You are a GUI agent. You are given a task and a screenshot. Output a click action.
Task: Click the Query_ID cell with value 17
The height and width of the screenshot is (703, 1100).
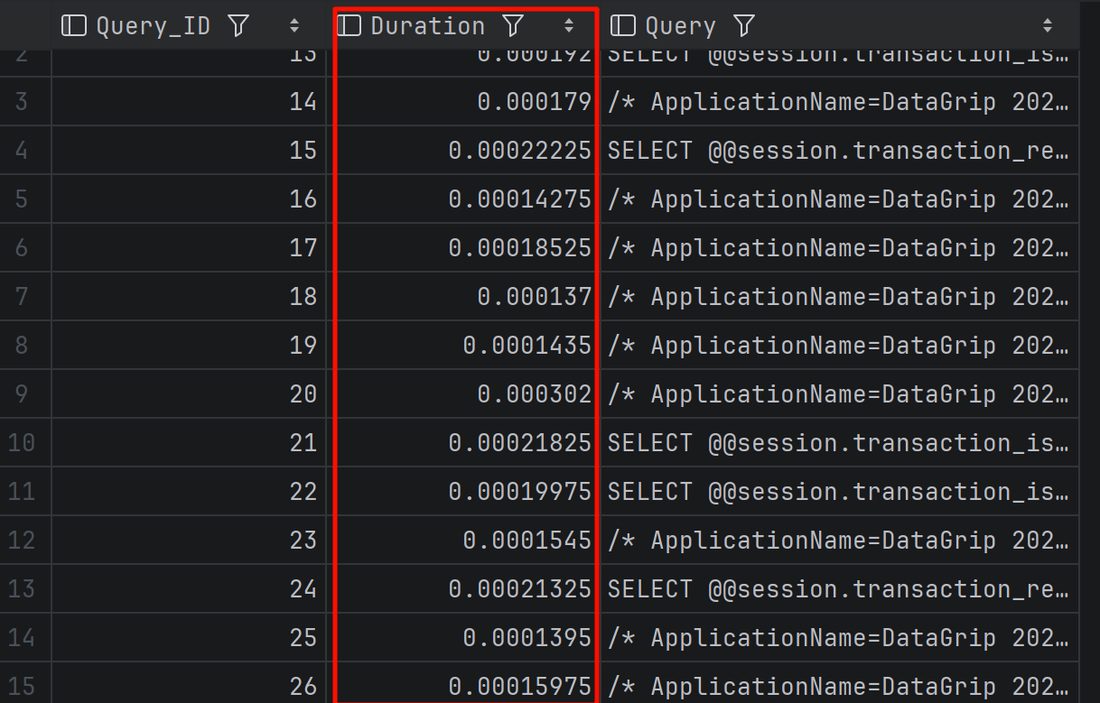189,248
